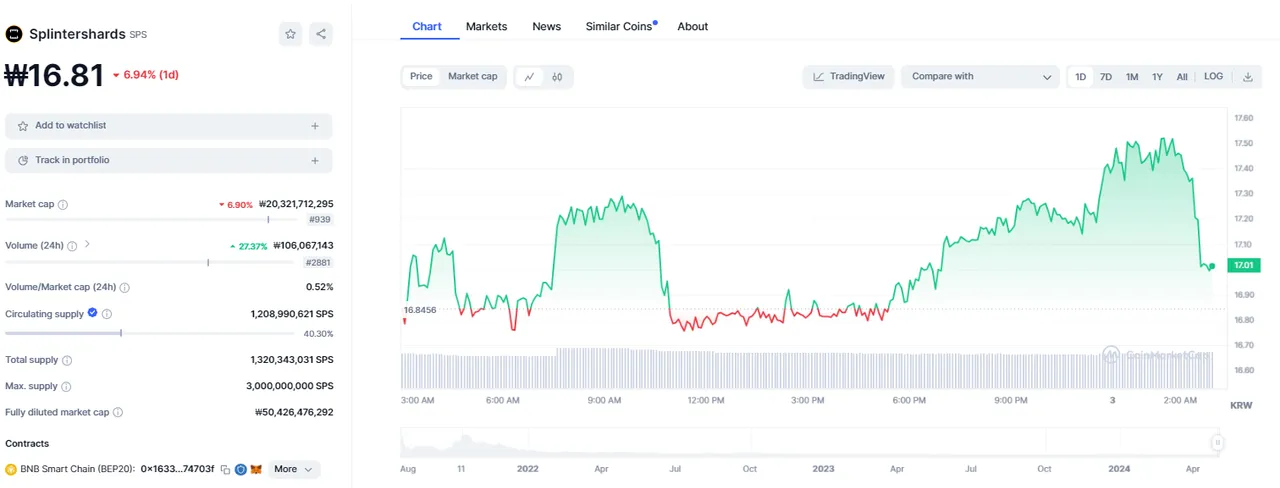Click the info icon beside Circulating supply

click(107, 314)
